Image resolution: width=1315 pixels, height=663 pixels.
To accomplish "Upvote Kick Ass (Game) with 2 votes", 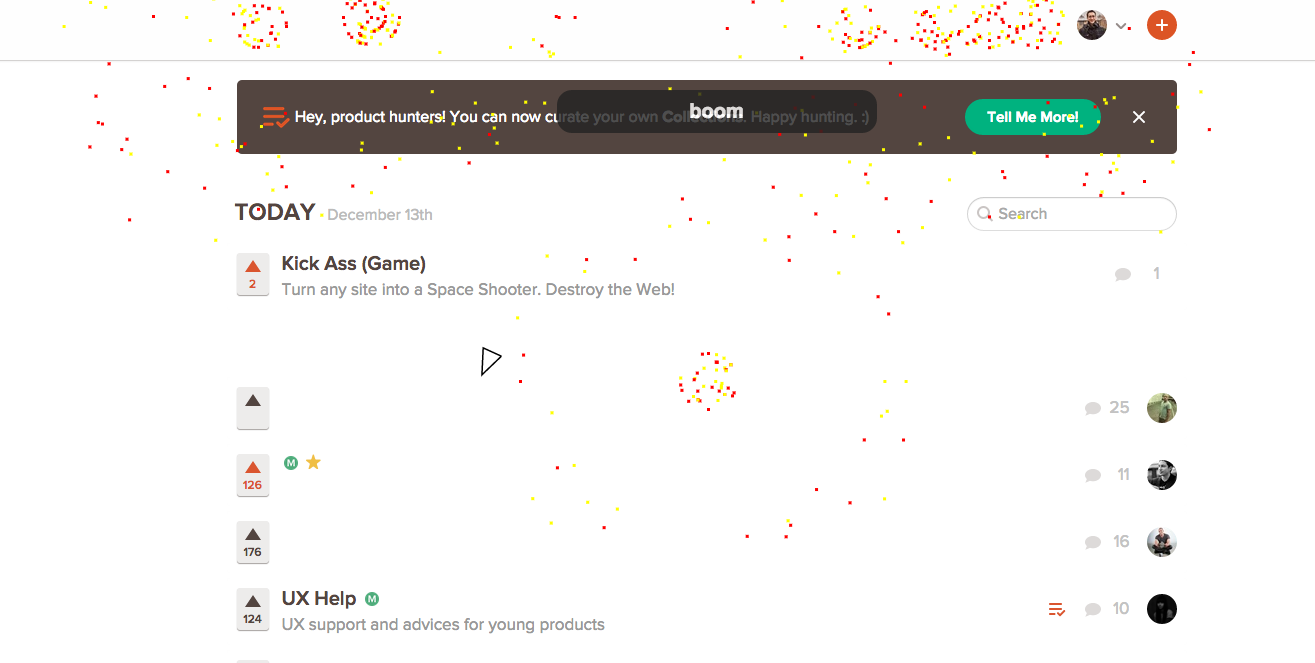I will (x=253, y=275).
